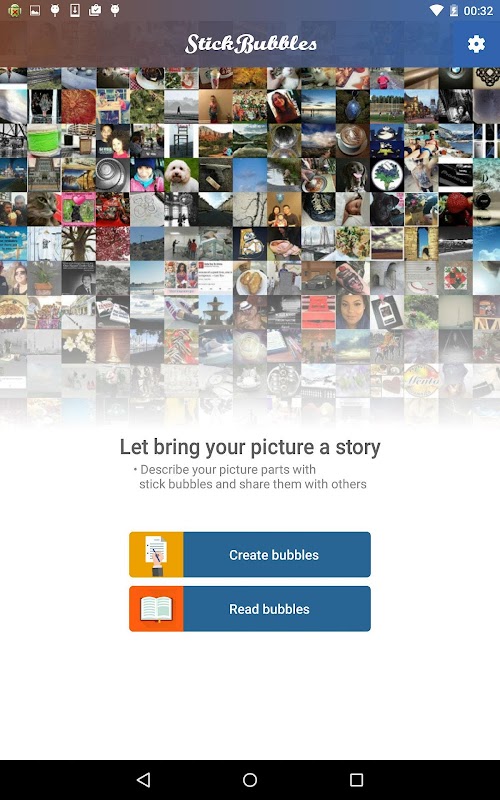Tap the battery charging status icon
The image size is (500, 800).
click(454, 10)
